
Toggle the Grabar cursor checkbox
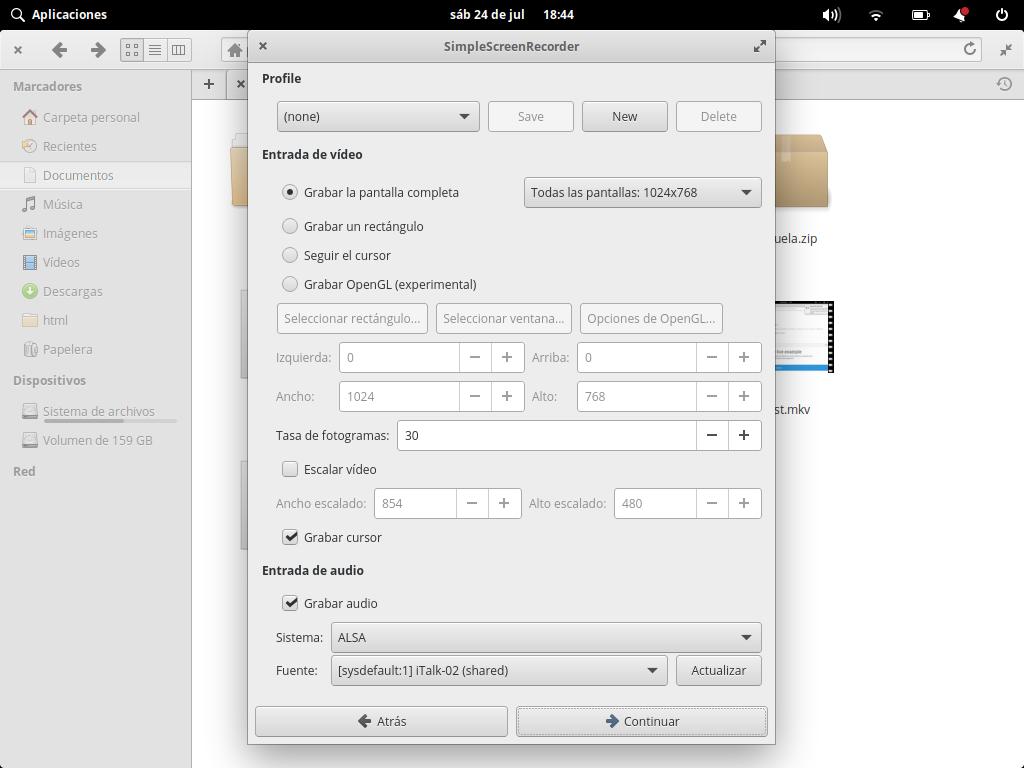tap(290, 537)
